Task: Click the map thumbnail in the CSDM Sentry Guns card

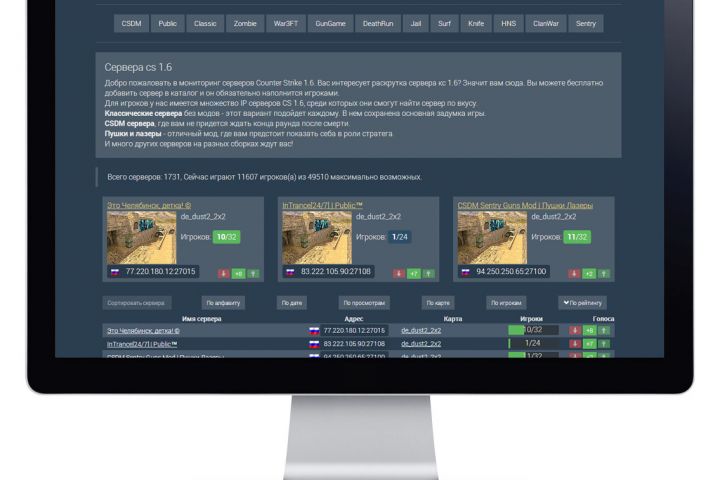Action: [492, 237]
